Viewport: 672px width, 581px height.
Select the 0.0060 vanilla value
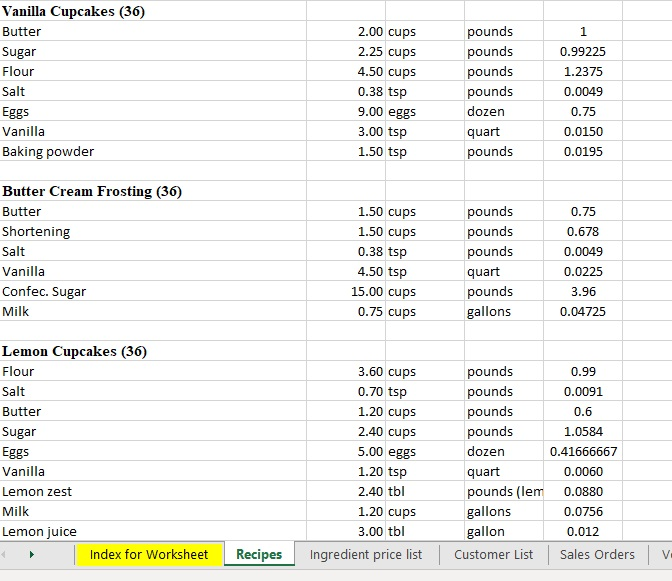[583, 471]
